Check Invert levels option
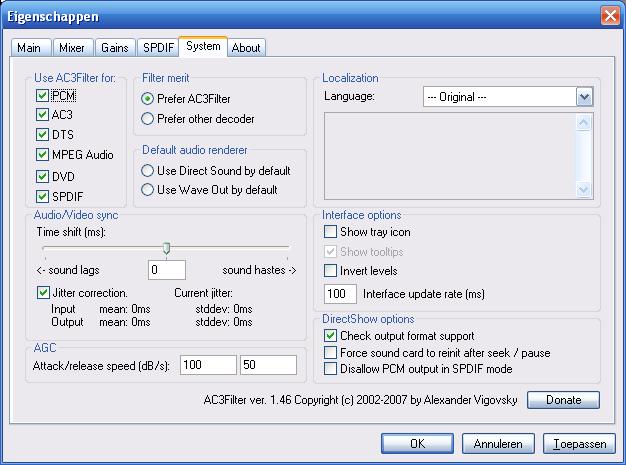This screenshot has height=465, width=626. 331,271
